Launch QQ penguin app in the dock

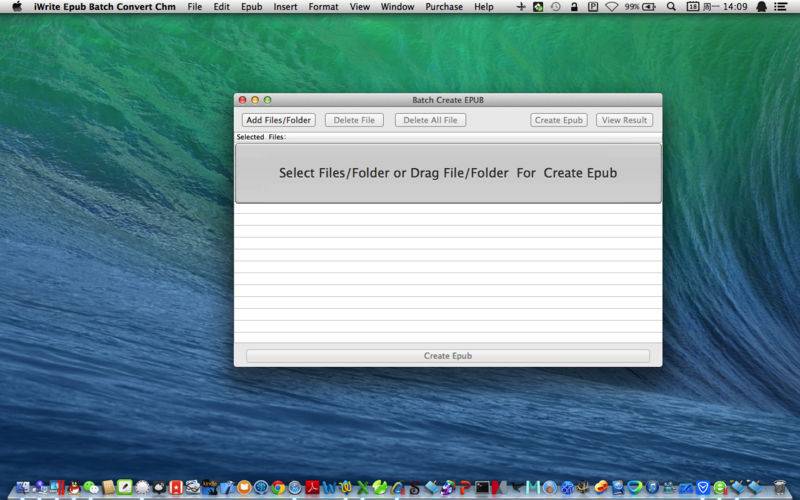point(74,488)
